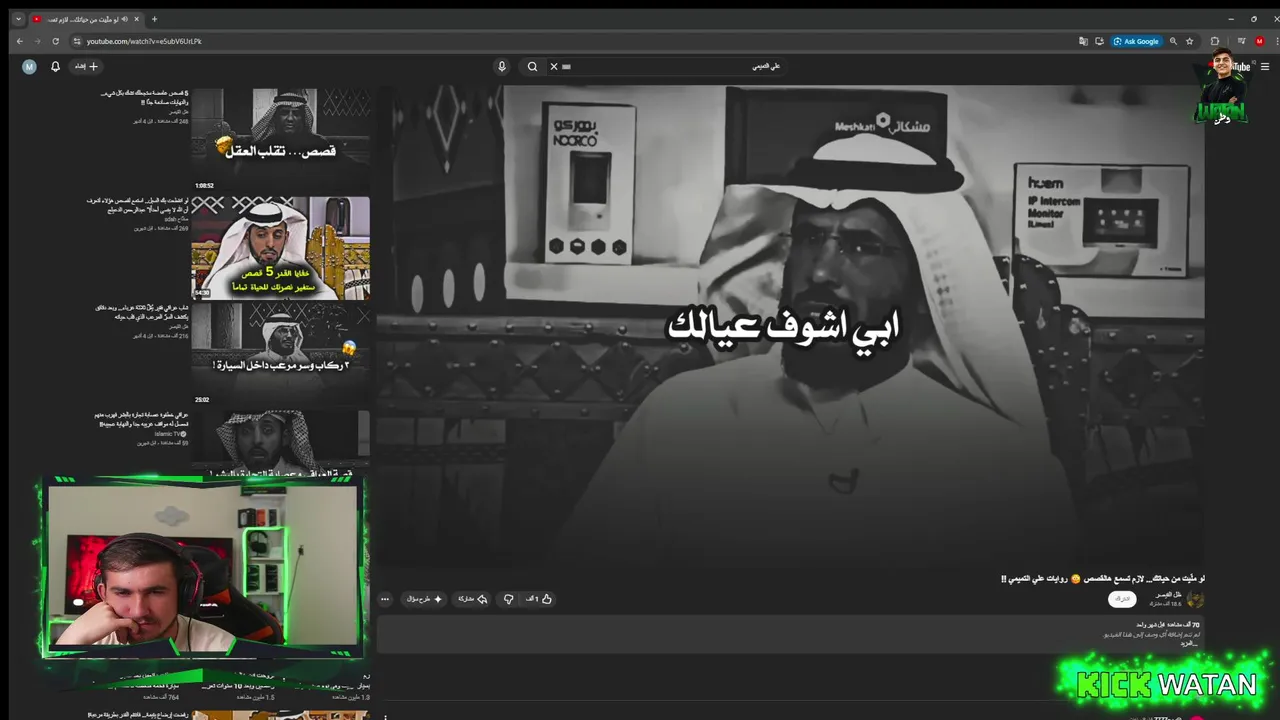
Task: Open the channel avatar below the video
Action: click(1195, 599)
